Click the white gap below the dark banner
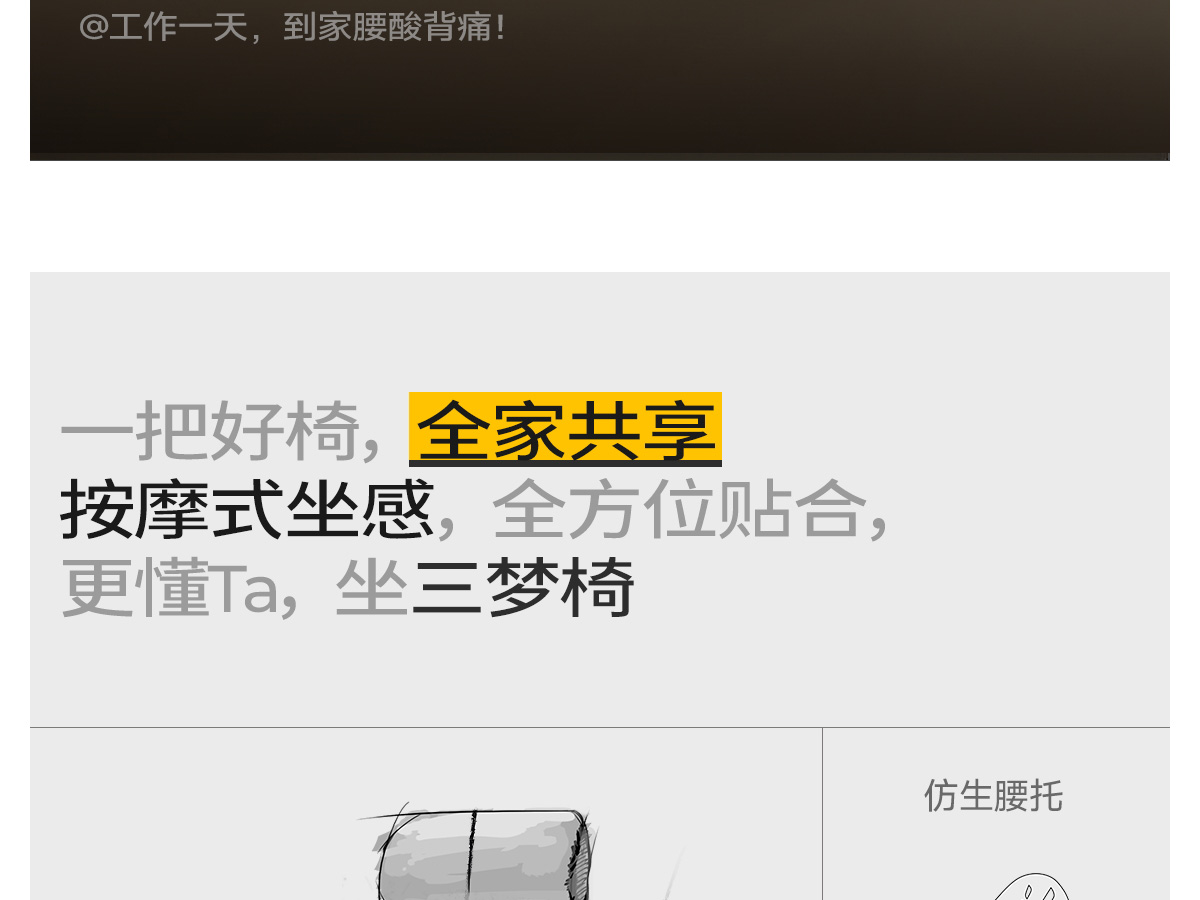The width and height of the screenshot is (1200, 900). point(600,216)
